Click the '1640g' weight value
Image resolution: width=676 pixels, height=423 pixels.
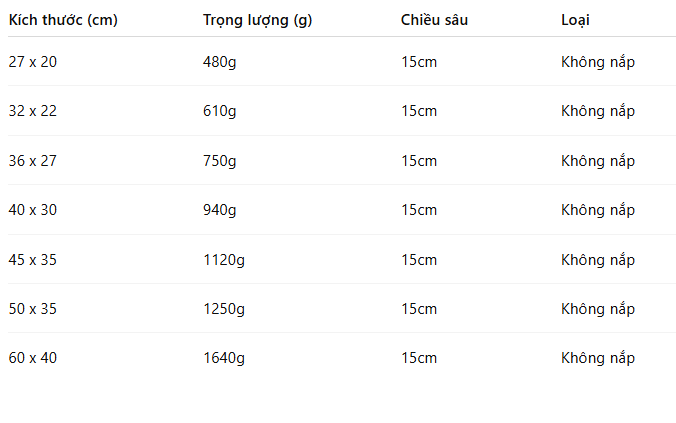click(224, 358)
